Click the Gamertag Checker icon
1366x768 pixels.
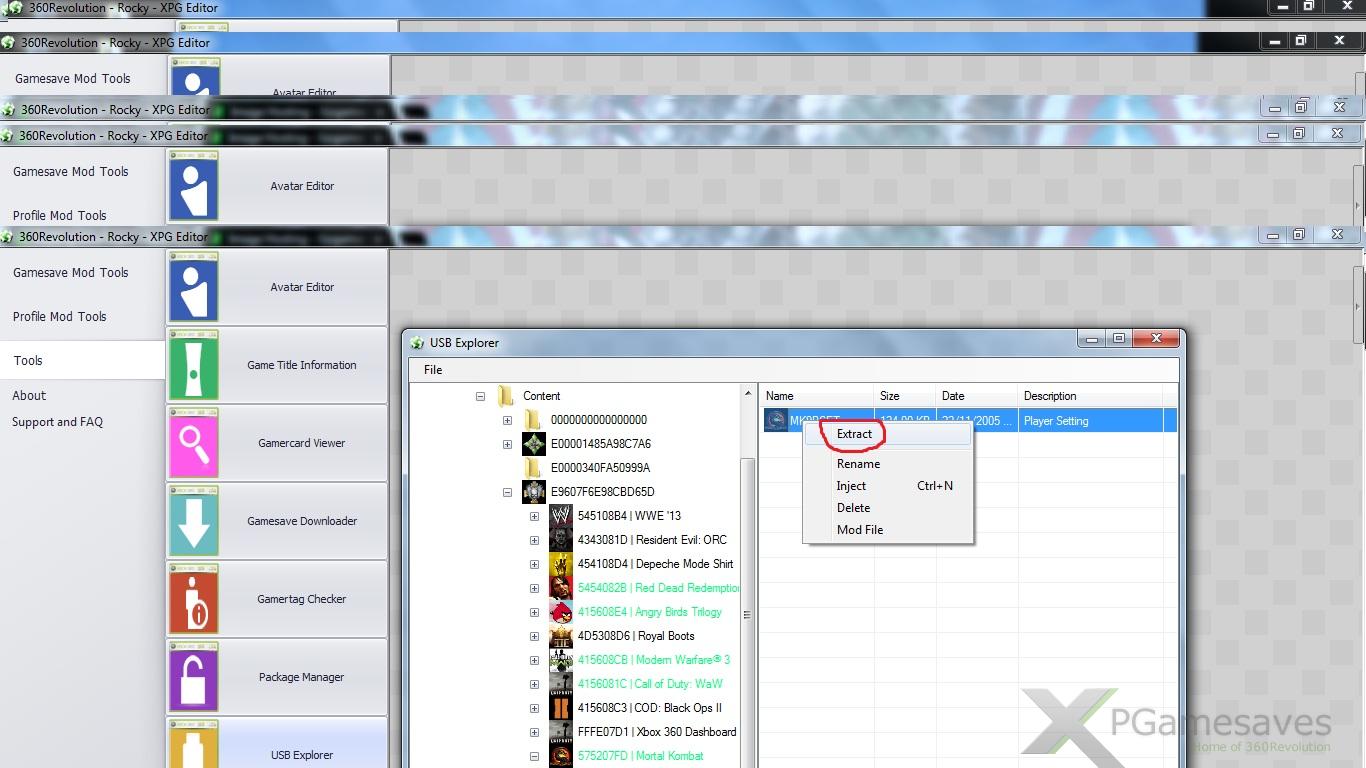194,599
